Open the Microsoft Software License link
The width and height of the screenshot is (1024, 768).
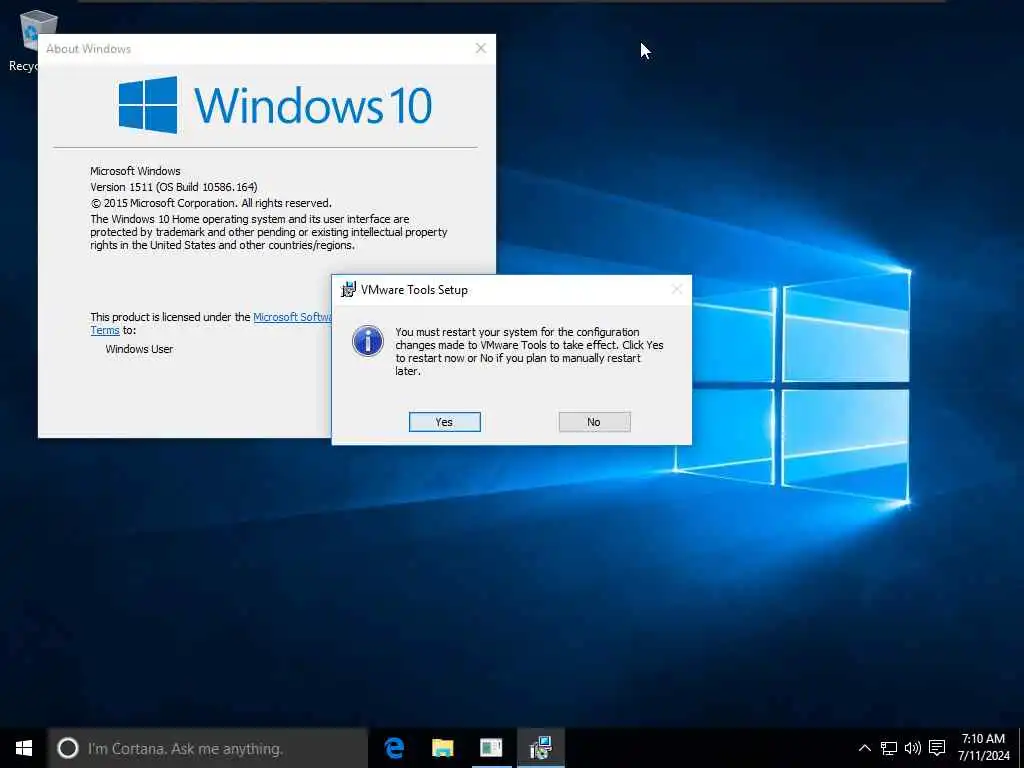292,317
